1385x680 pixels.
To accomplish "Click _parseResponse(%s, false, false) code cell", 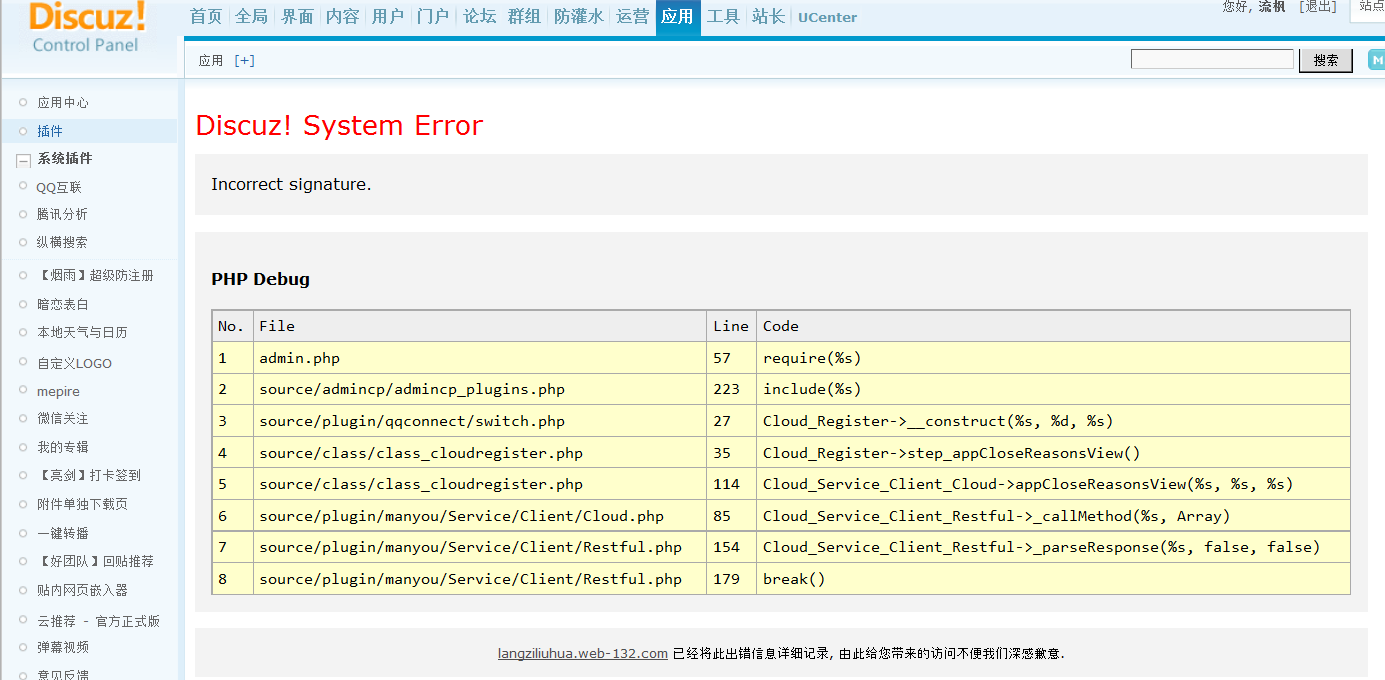I will 1053,547.
